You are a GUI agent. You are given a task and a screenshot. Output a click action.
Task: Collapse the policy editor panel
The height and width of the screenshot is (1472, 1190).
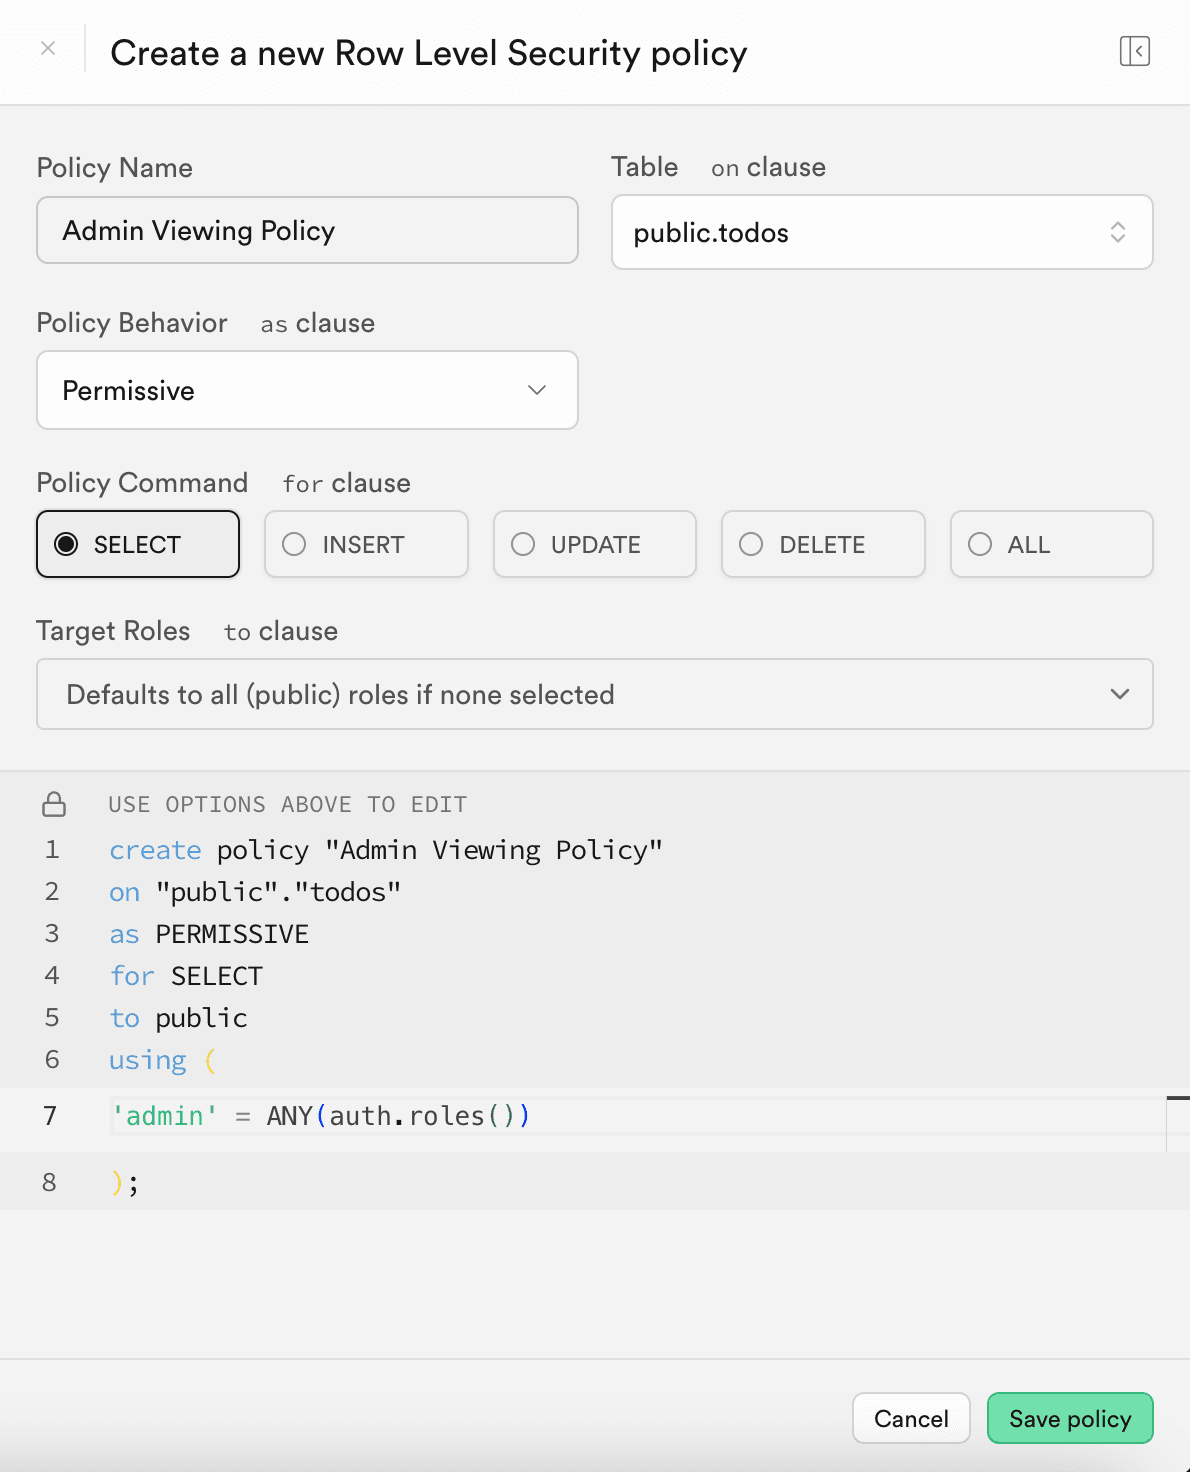(x=1135, y=51)
